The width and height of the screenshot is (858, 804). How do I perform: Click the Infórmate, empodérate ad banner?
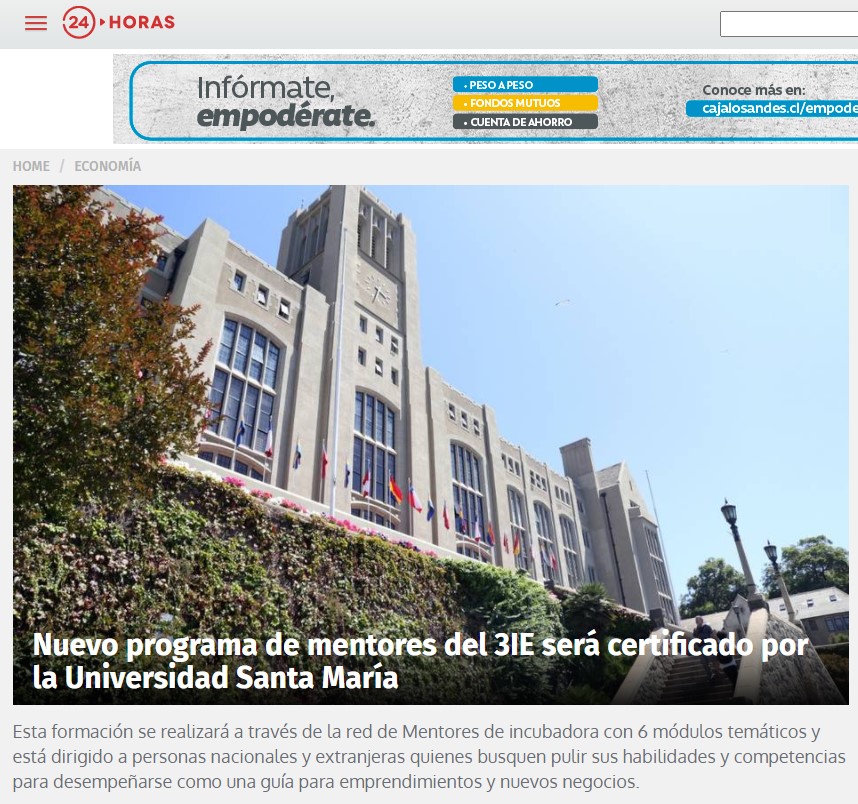[485, 99]
